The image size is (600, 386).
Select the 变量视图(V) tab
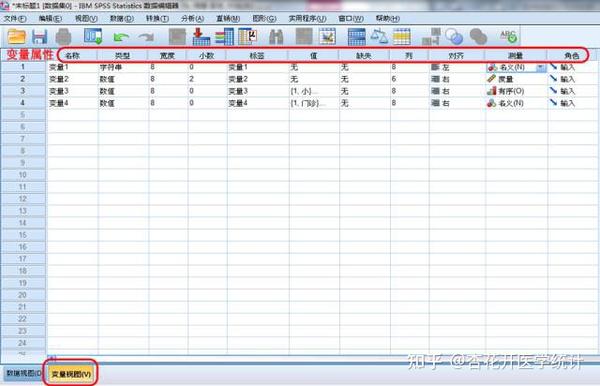[72, 374]
